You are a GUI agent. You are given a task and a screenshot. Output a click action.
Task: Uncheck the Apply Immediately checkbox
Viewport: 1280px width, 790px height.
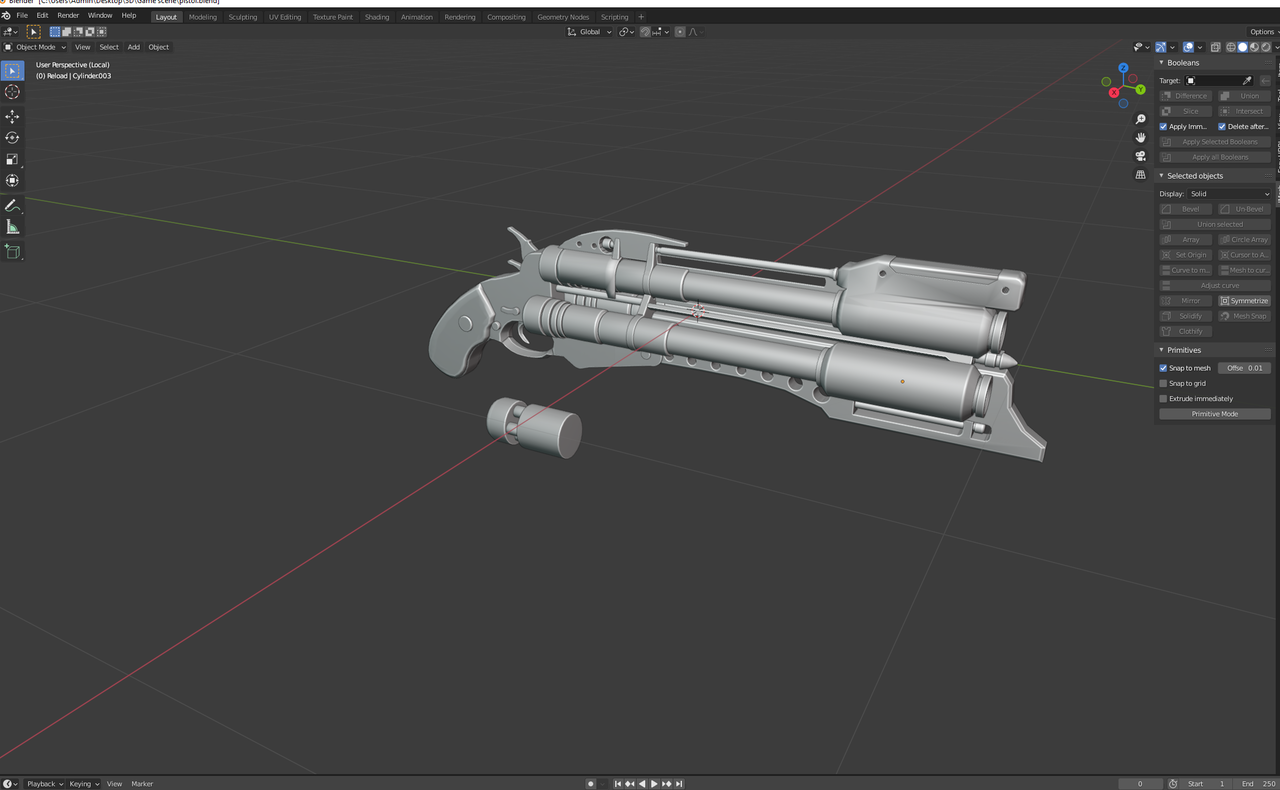(x=1164, y=127)
